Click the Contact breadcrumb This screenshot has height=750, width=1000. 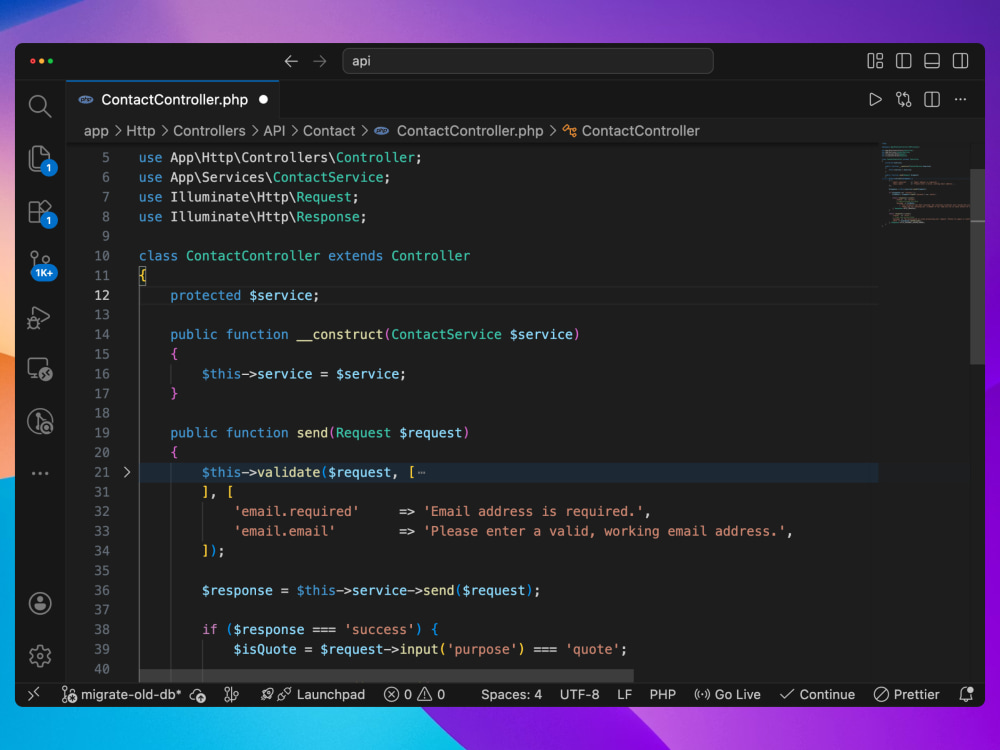click(x=328, y=131)
